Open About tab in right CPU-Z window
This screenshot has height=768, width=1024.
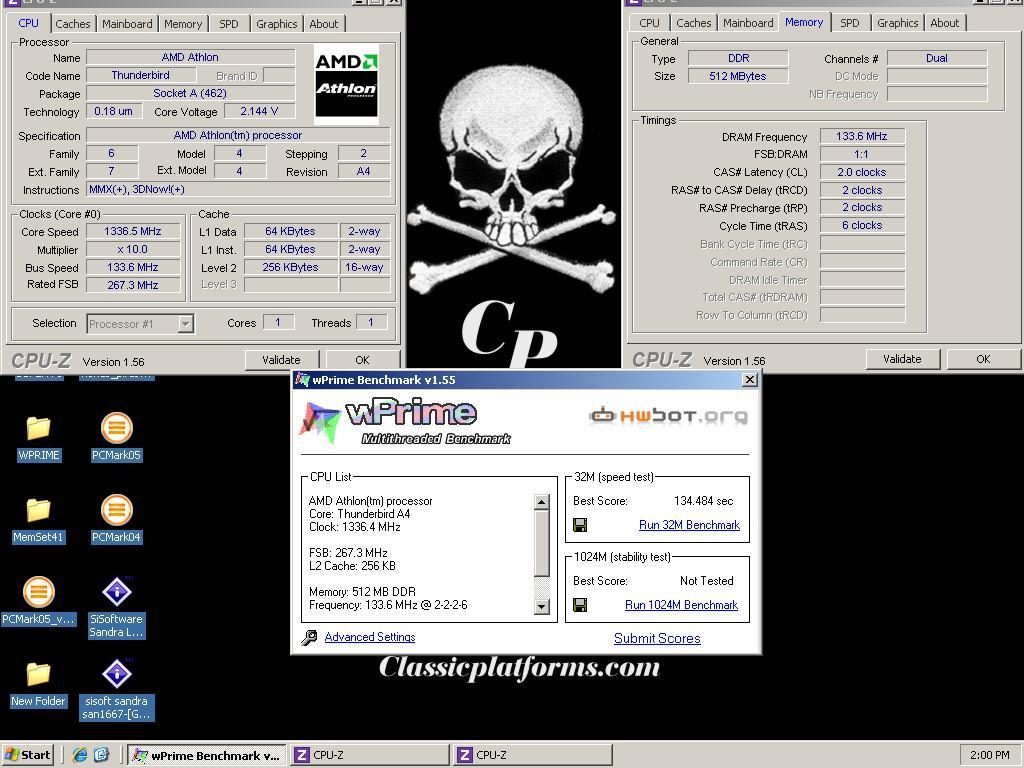click(945, 23)
